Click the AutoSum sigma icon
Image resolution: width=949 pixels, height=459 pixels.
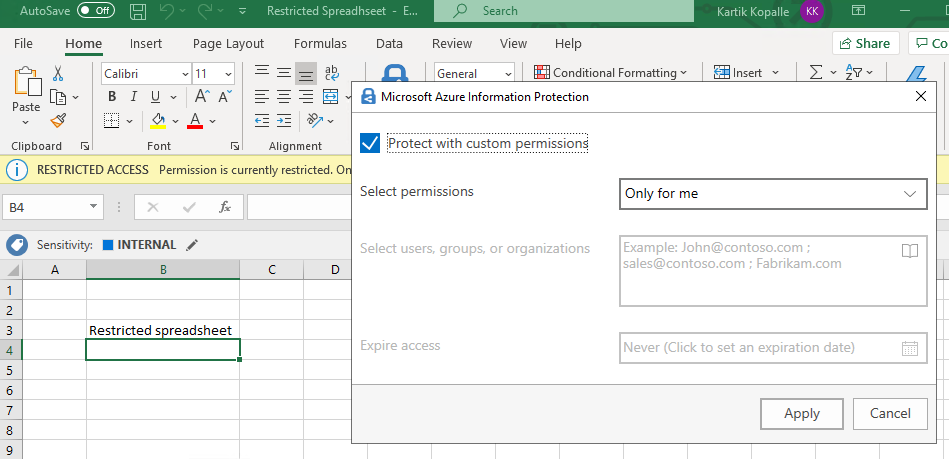tap(816, 73)
